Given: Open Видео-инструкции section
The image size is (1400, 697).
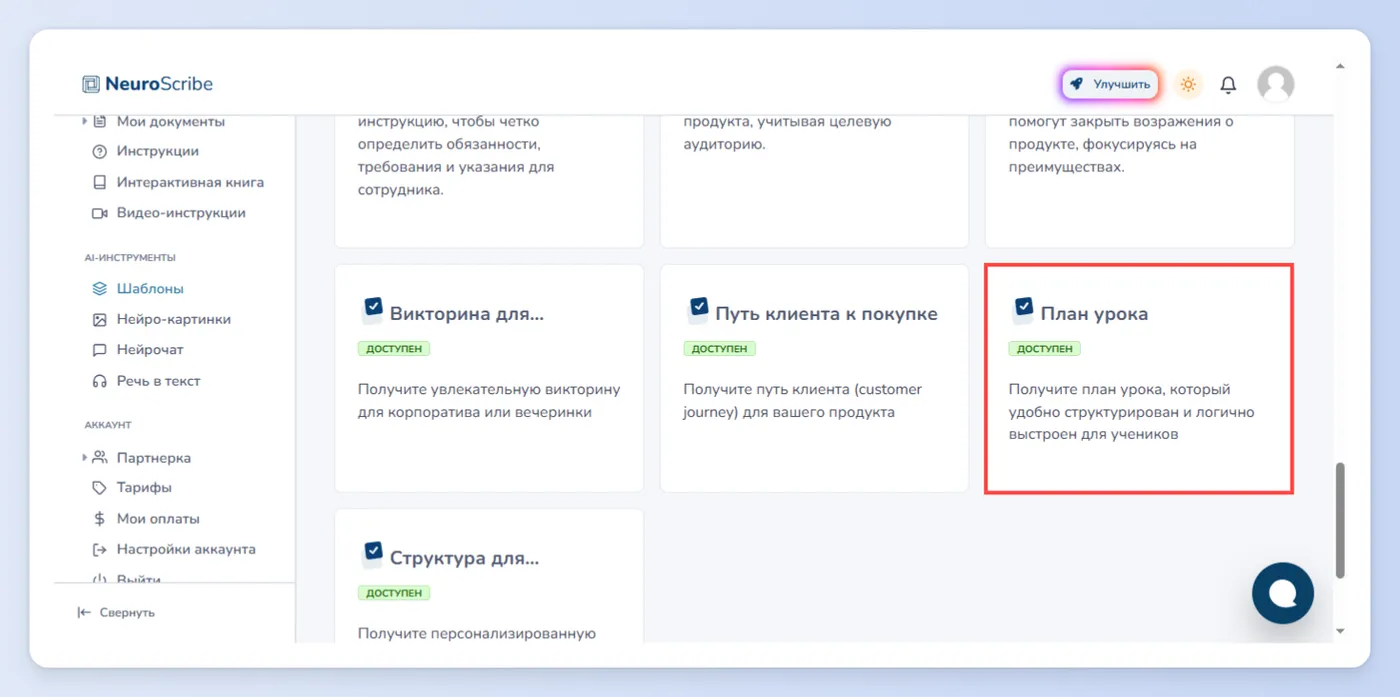Looking at the screenshot, I should coord(181,213).
